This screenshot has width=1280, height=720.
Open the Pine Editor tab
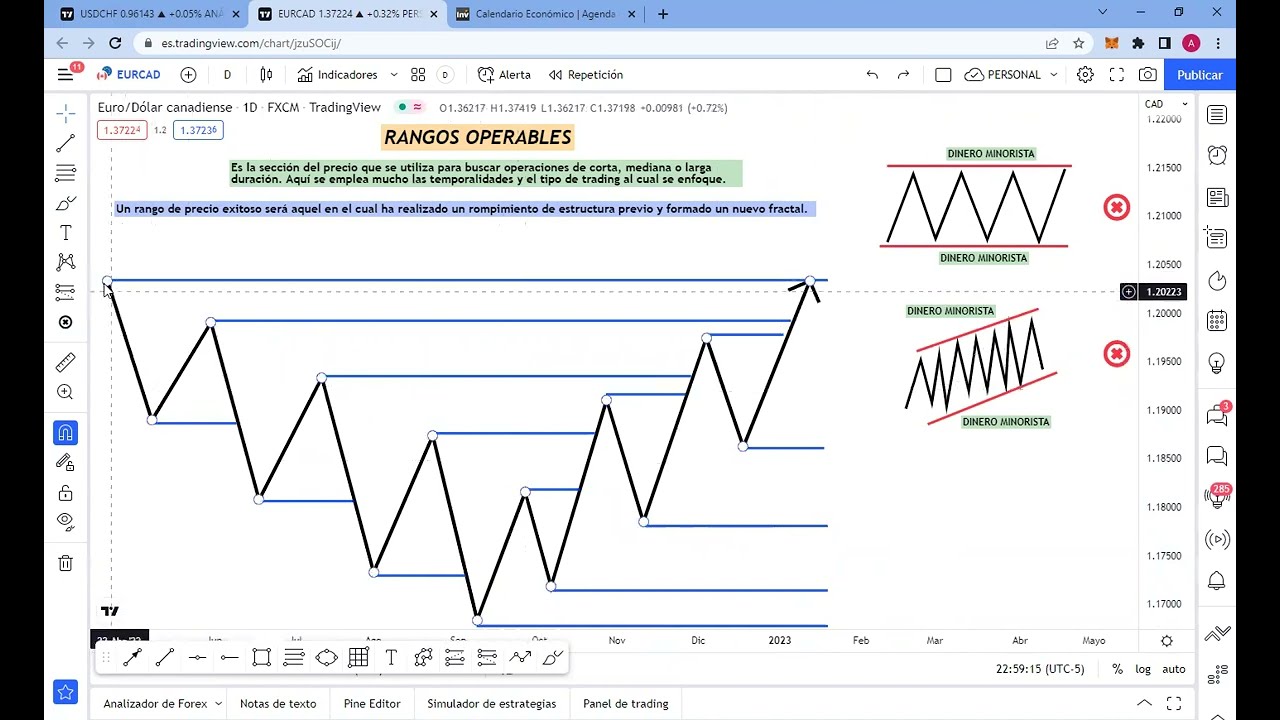(372, 704)
